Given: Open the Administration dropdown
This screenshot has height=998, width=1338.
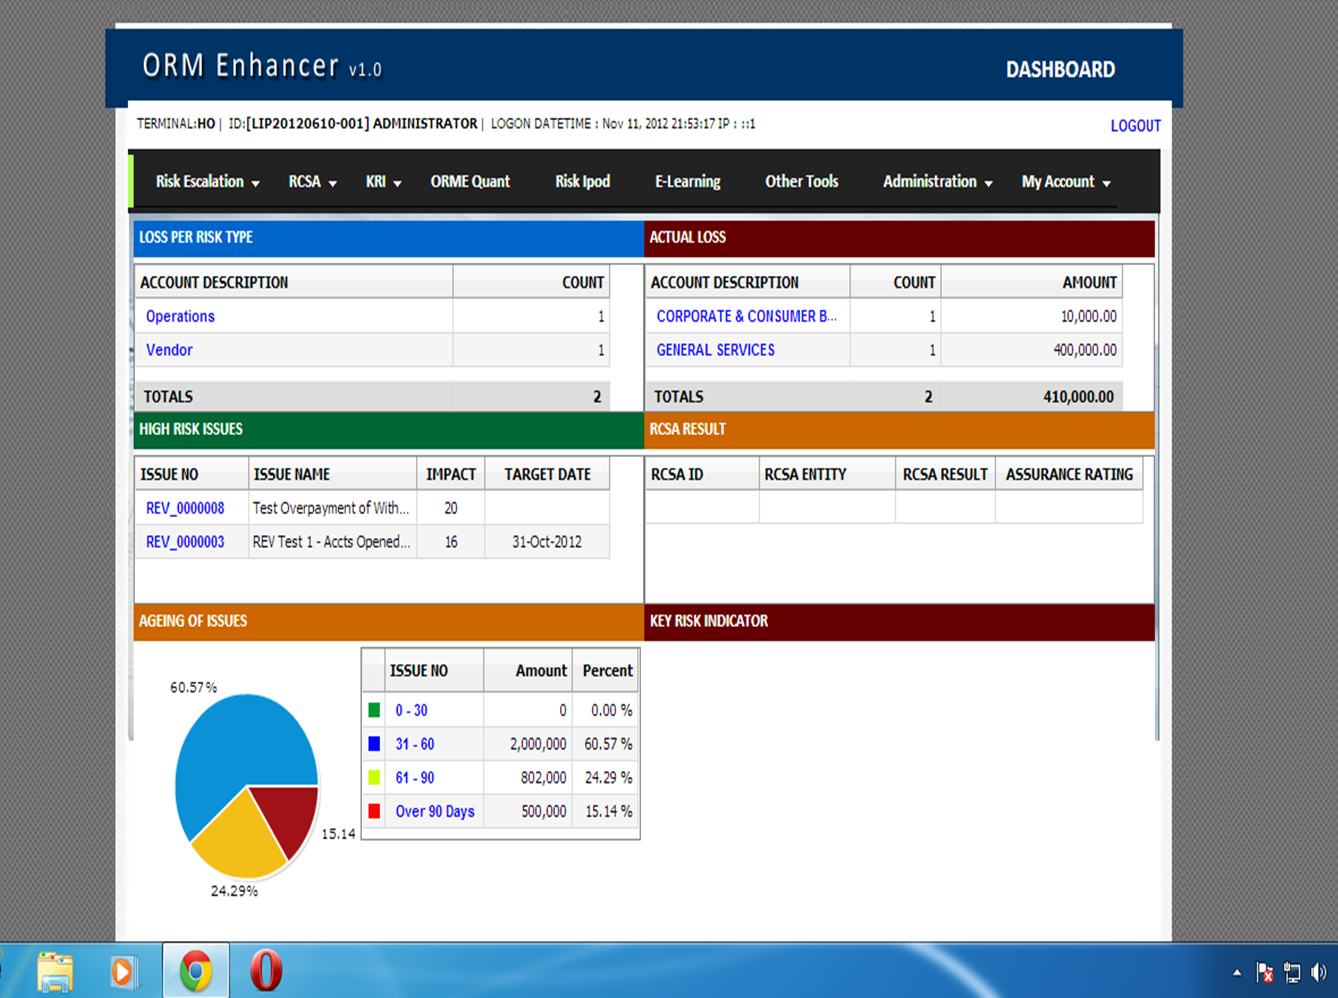Looking at the screenshot, I should (x=930, y=181).
